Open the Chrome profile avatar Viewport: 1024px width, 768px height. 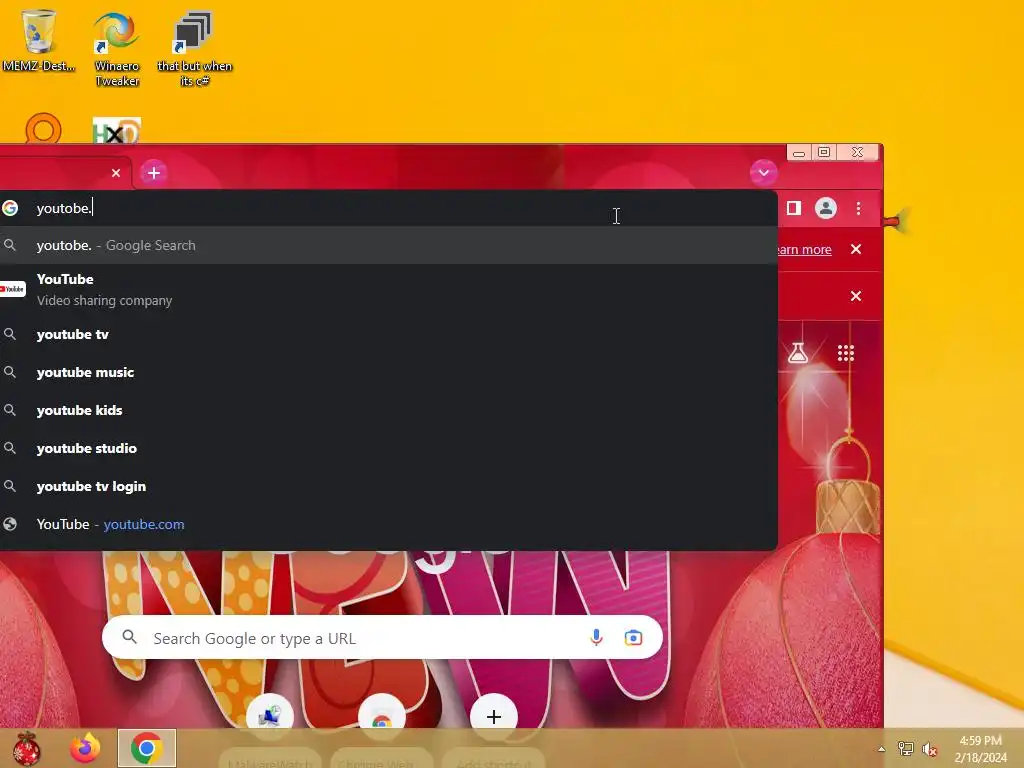825,208
